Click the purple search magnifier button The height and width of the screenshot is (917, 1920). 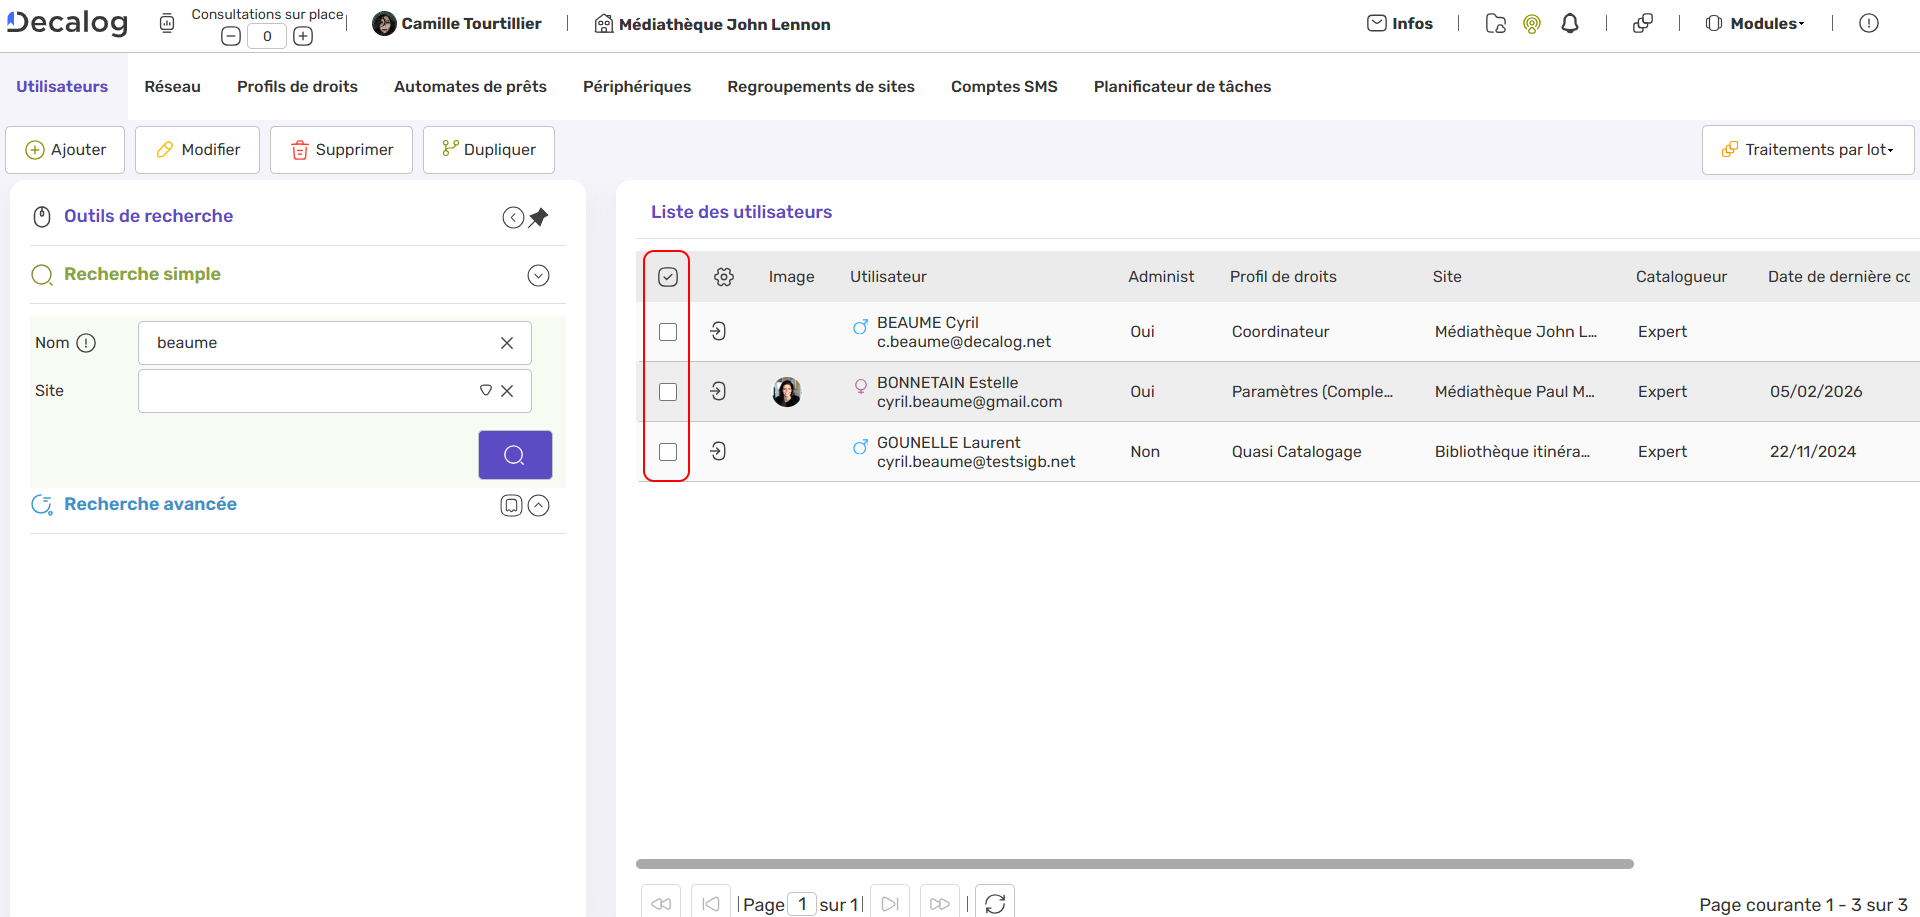(515, 455)
